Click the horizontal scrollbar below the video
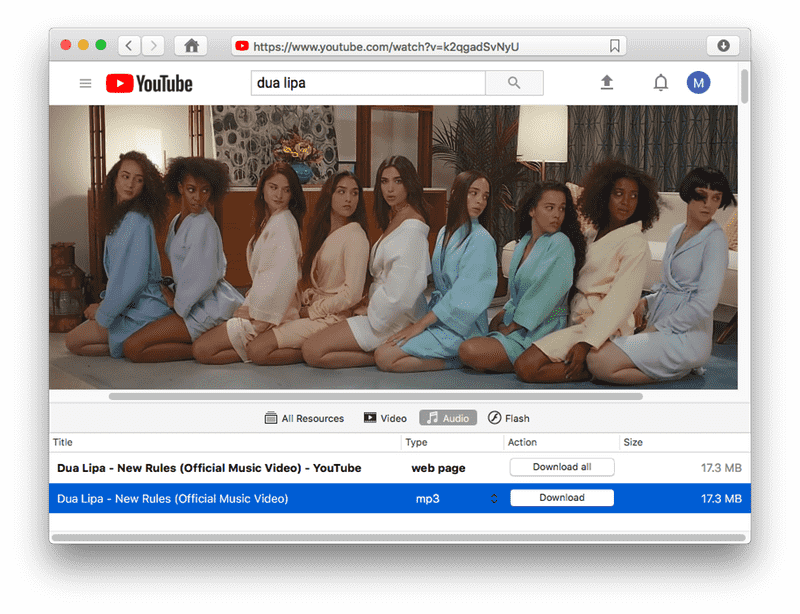 [376, 396]
